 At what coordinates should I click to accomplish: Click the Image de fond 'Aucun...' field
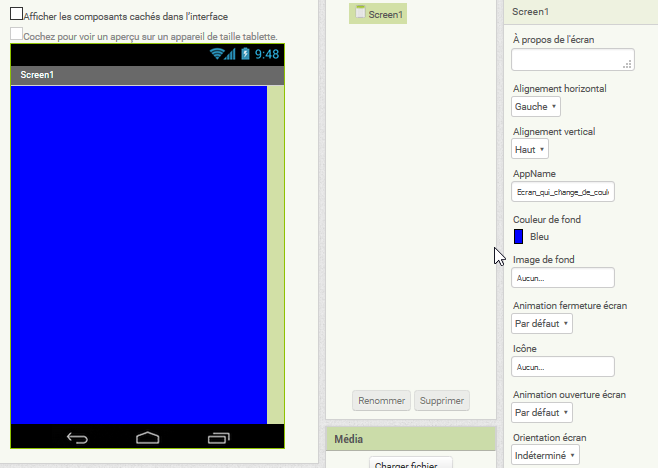click(563, 278)
